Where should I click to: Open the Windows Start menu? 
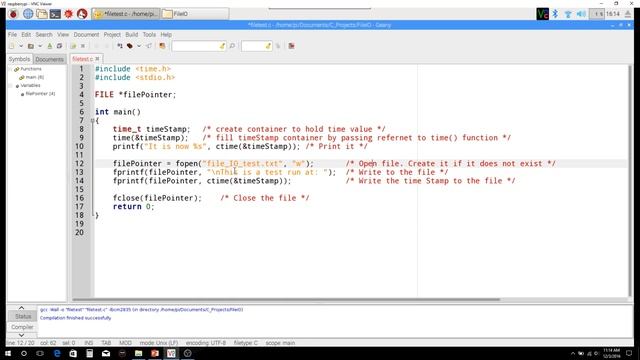pos(8,353)
